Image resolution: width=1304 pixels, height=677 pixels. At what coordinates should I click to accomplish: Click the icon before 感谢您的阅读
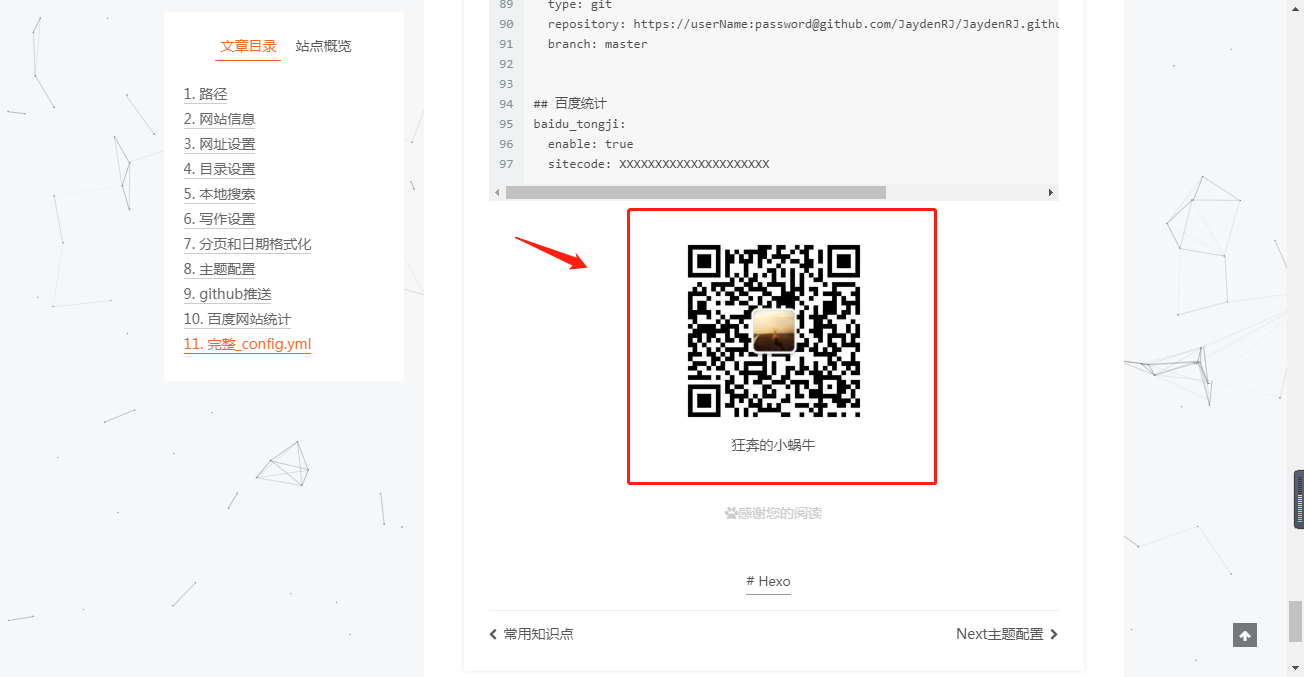[729, 512]
